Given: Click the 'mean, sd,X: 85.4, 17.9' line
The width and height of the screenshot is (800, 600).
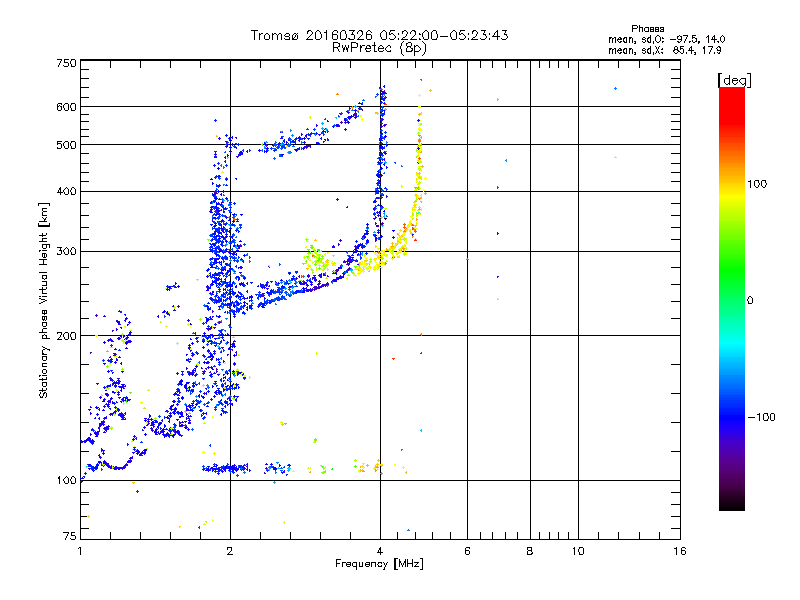Looking at the screenshot, I should pos(664,50).
